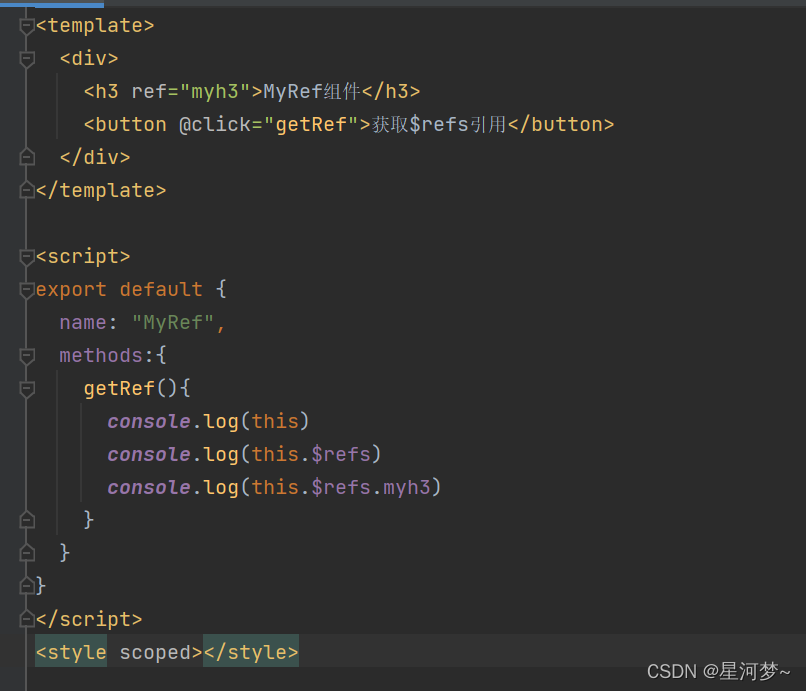Collapse the opening <div> fold marker
This screenshot has height=691, width=806.
(27, 59)
